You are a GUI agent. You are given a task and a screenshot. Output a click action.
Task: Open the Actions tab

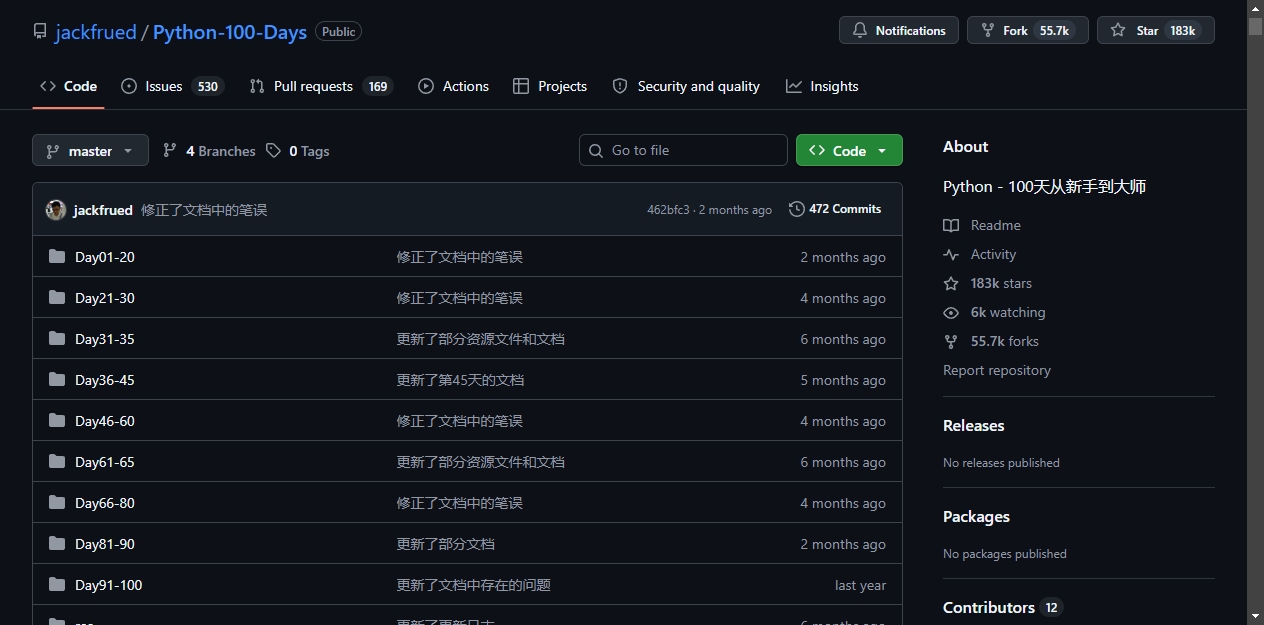click(x=453, y=86)
